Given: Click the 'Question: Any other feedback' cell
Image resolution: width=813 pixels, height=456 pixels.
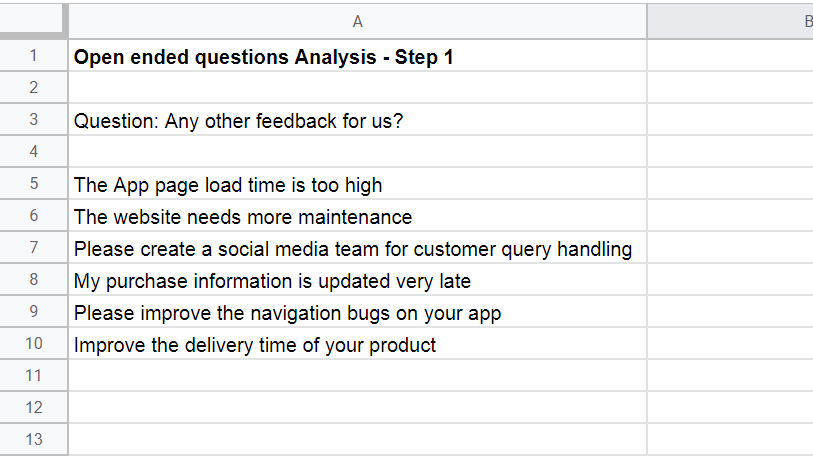Looking at the screenshot, I should pos(357,119).
